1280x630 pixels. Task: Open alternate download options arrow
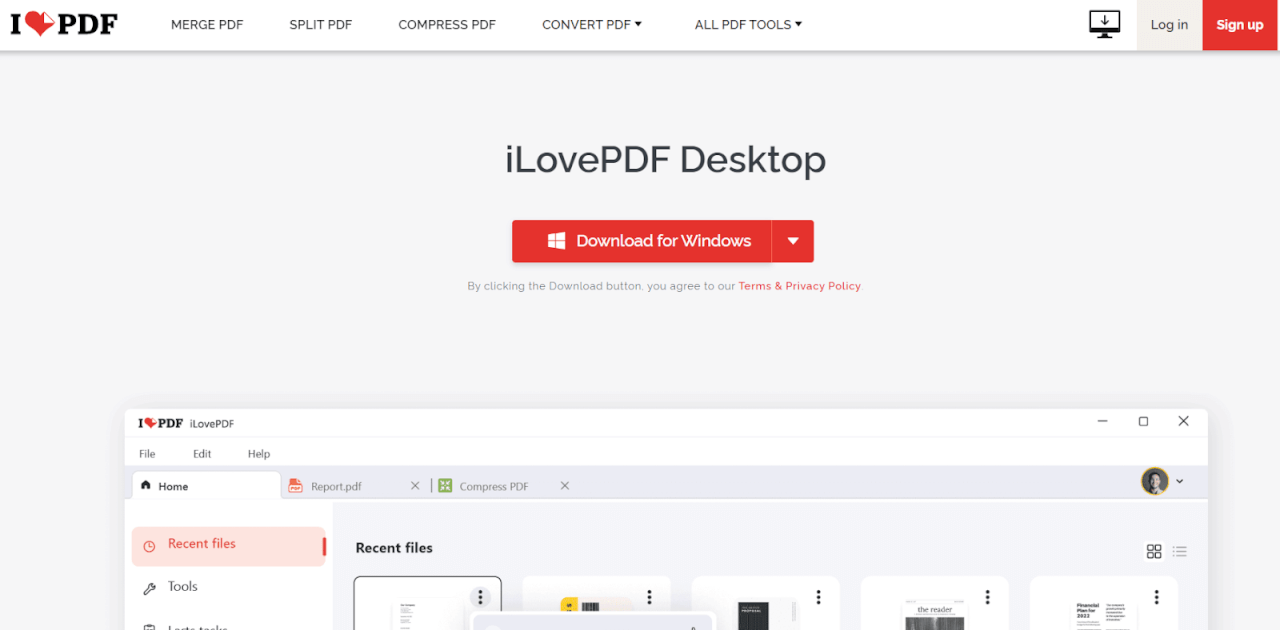[792, 241]
